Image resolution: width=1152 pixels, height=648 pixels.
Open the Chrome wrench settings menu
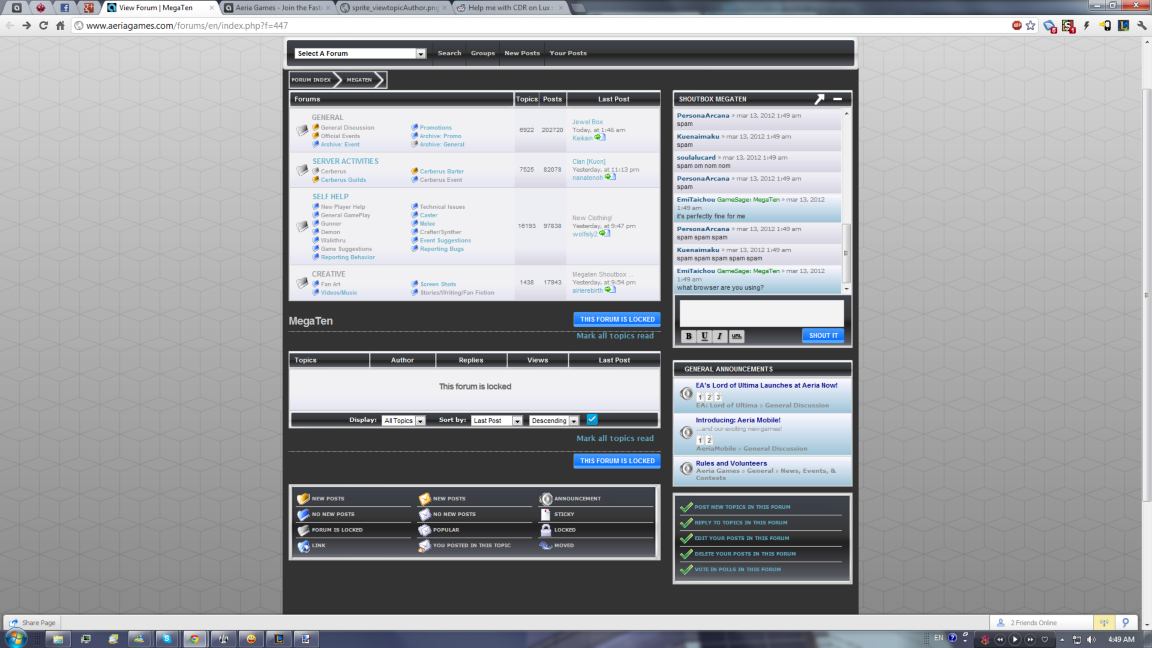(1141, 25)
